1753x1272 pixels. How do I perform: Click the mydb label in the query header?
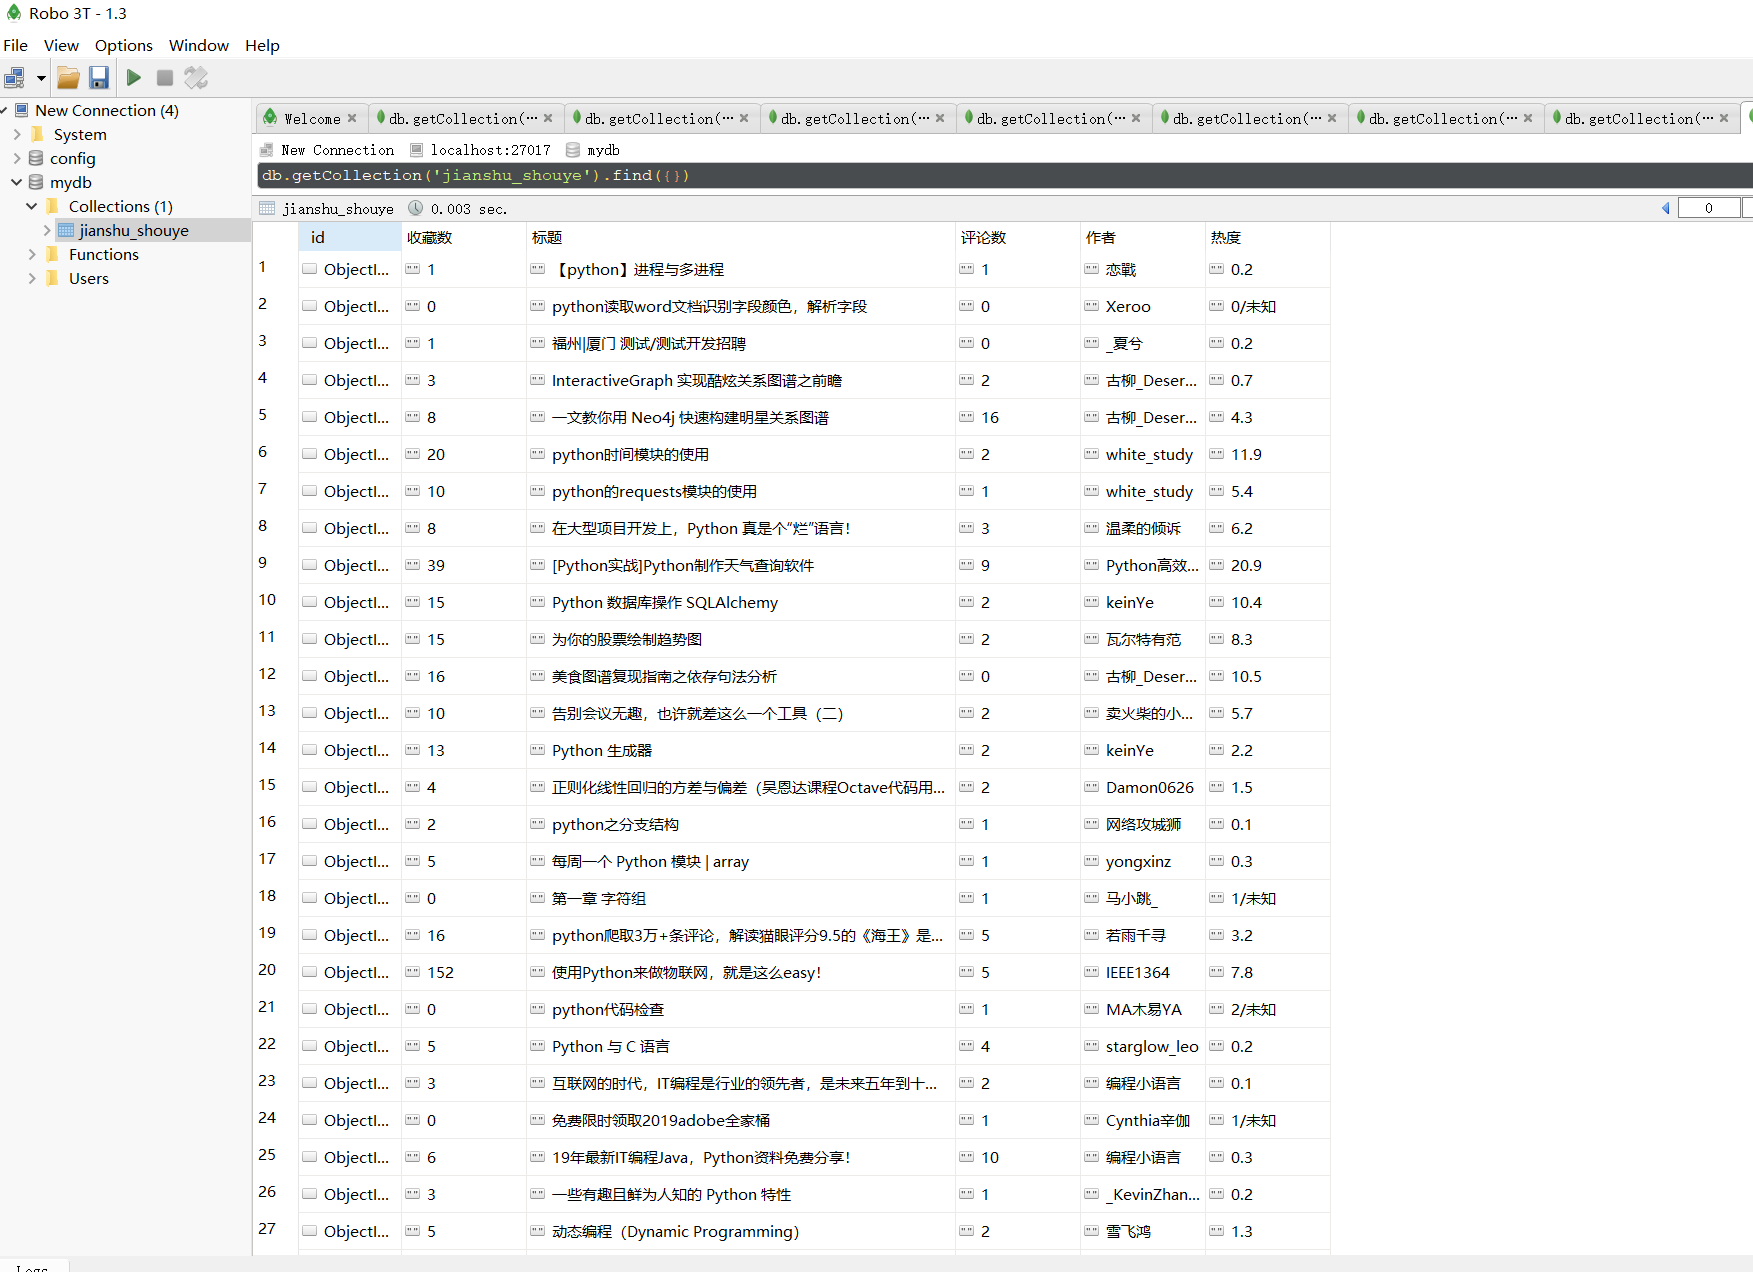tap(603, 150)
